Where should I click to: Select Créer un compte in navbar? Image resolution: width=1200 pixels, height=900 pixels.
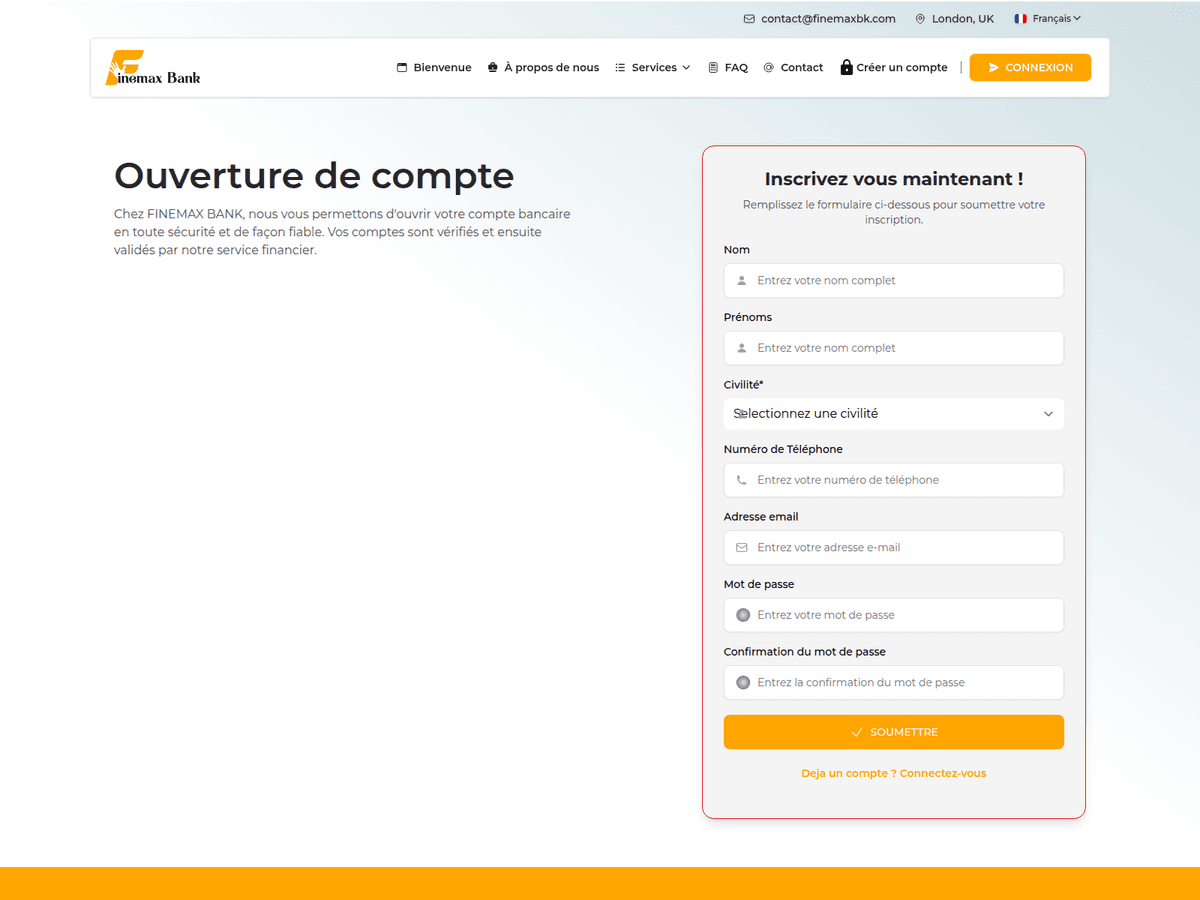click(x=894, y=68)
